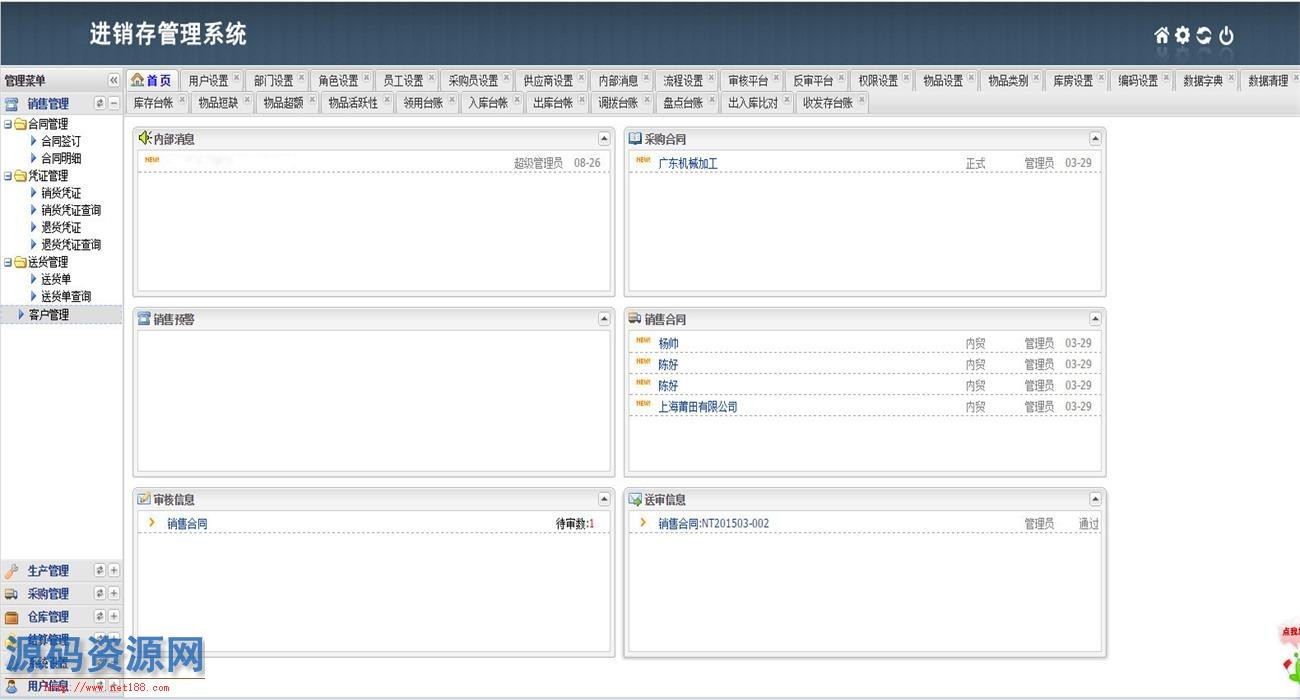Click refresh icon beside 销售管理

click(100, 103)
